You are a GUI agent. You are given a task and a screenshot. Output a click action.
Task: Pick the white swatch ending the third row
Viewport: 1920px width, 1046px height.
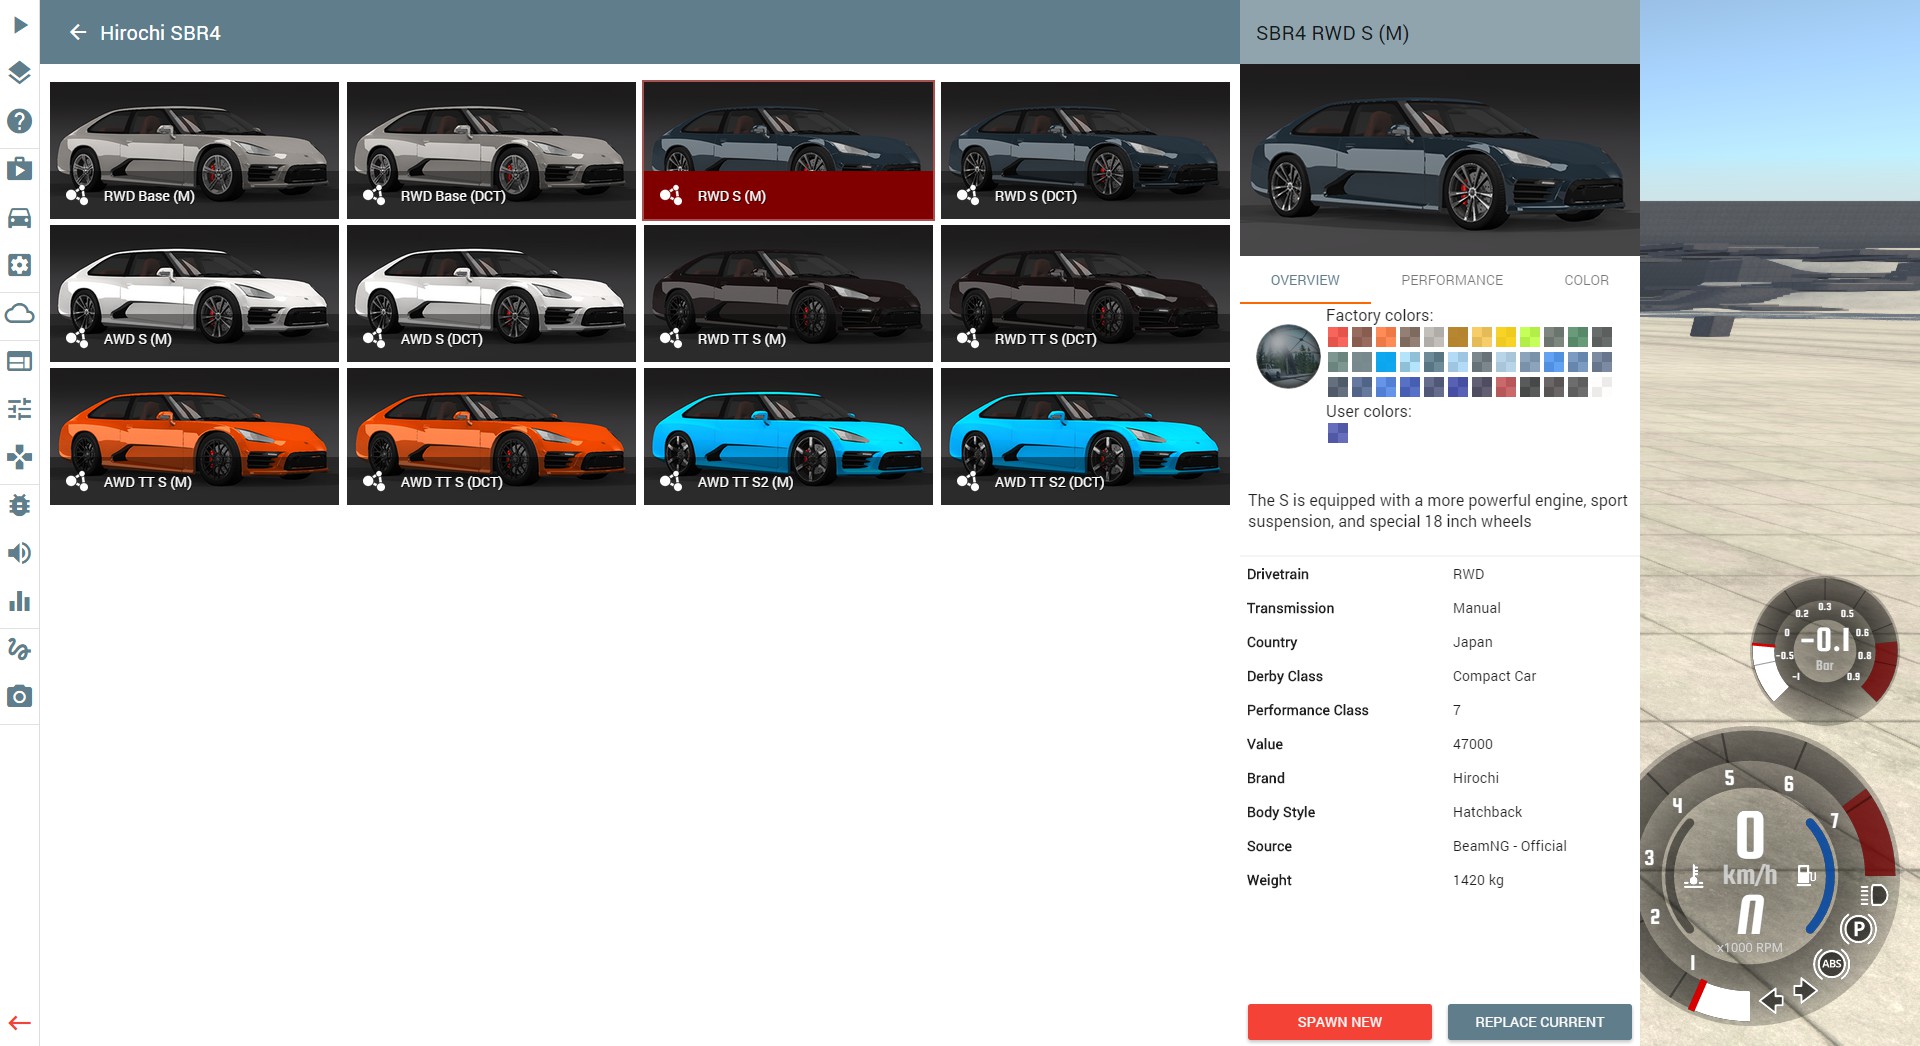tap(1602, 386)
